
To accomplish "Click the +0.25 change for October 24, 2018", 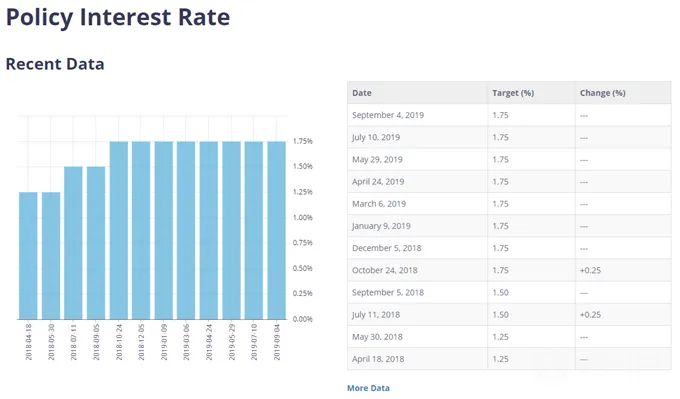I will 590,270.
